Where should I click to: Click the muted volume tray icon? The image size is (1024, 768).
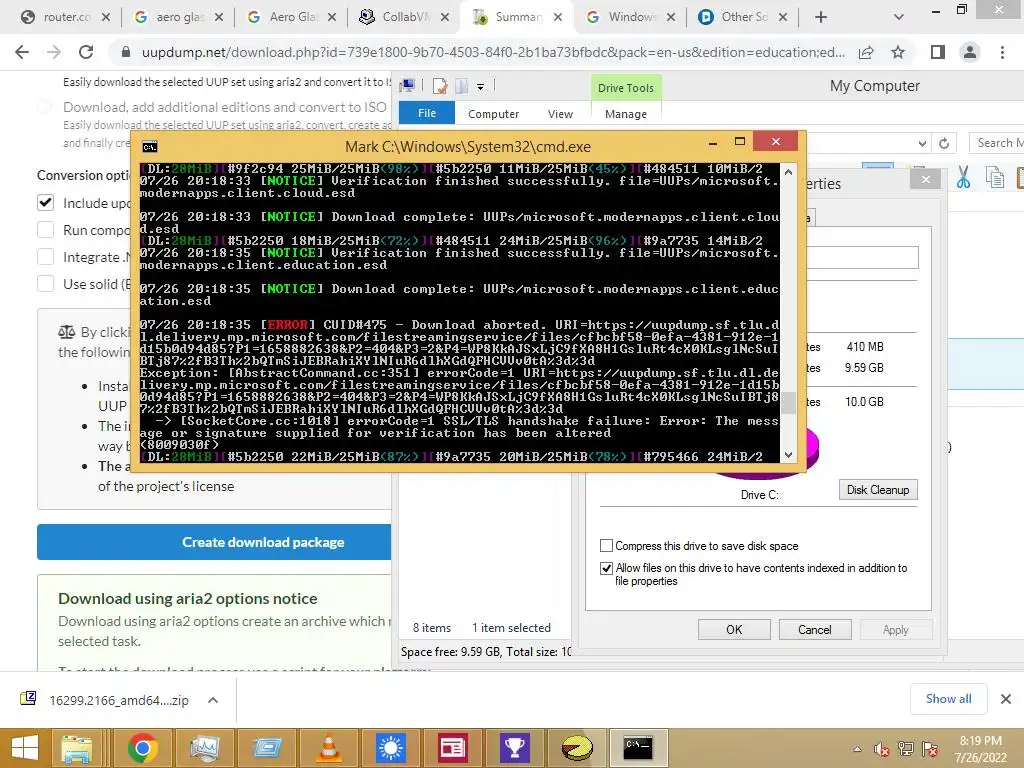(881, 749)
